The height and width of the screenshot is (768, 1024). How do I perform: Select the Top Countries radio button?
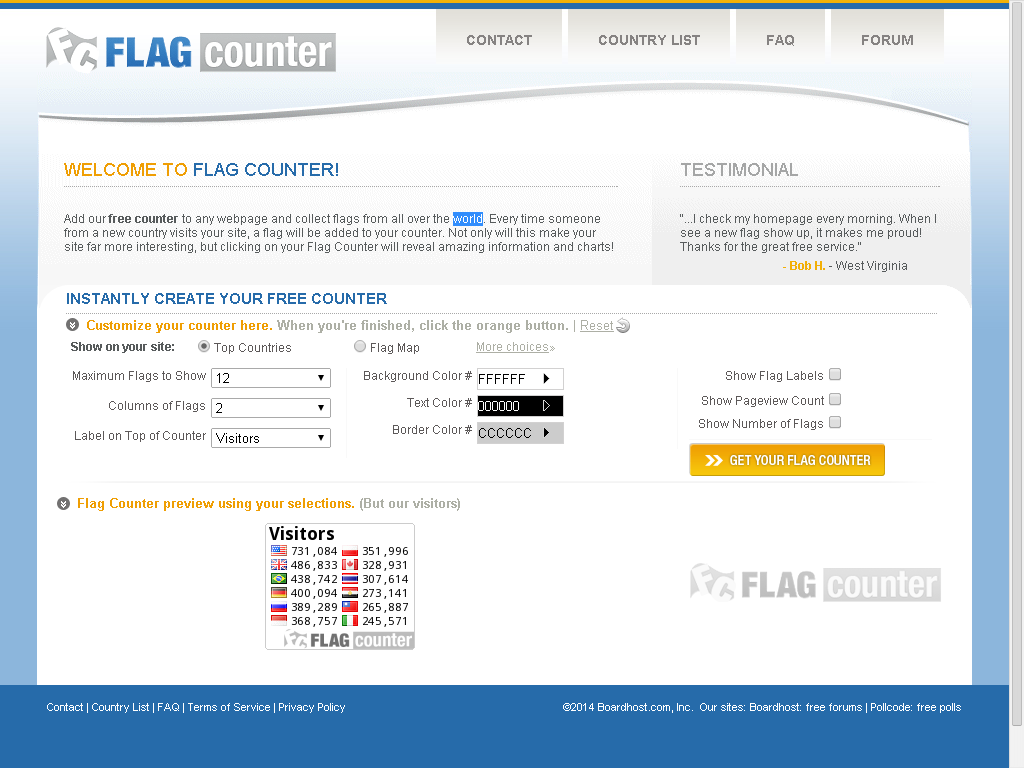(204, 347)
